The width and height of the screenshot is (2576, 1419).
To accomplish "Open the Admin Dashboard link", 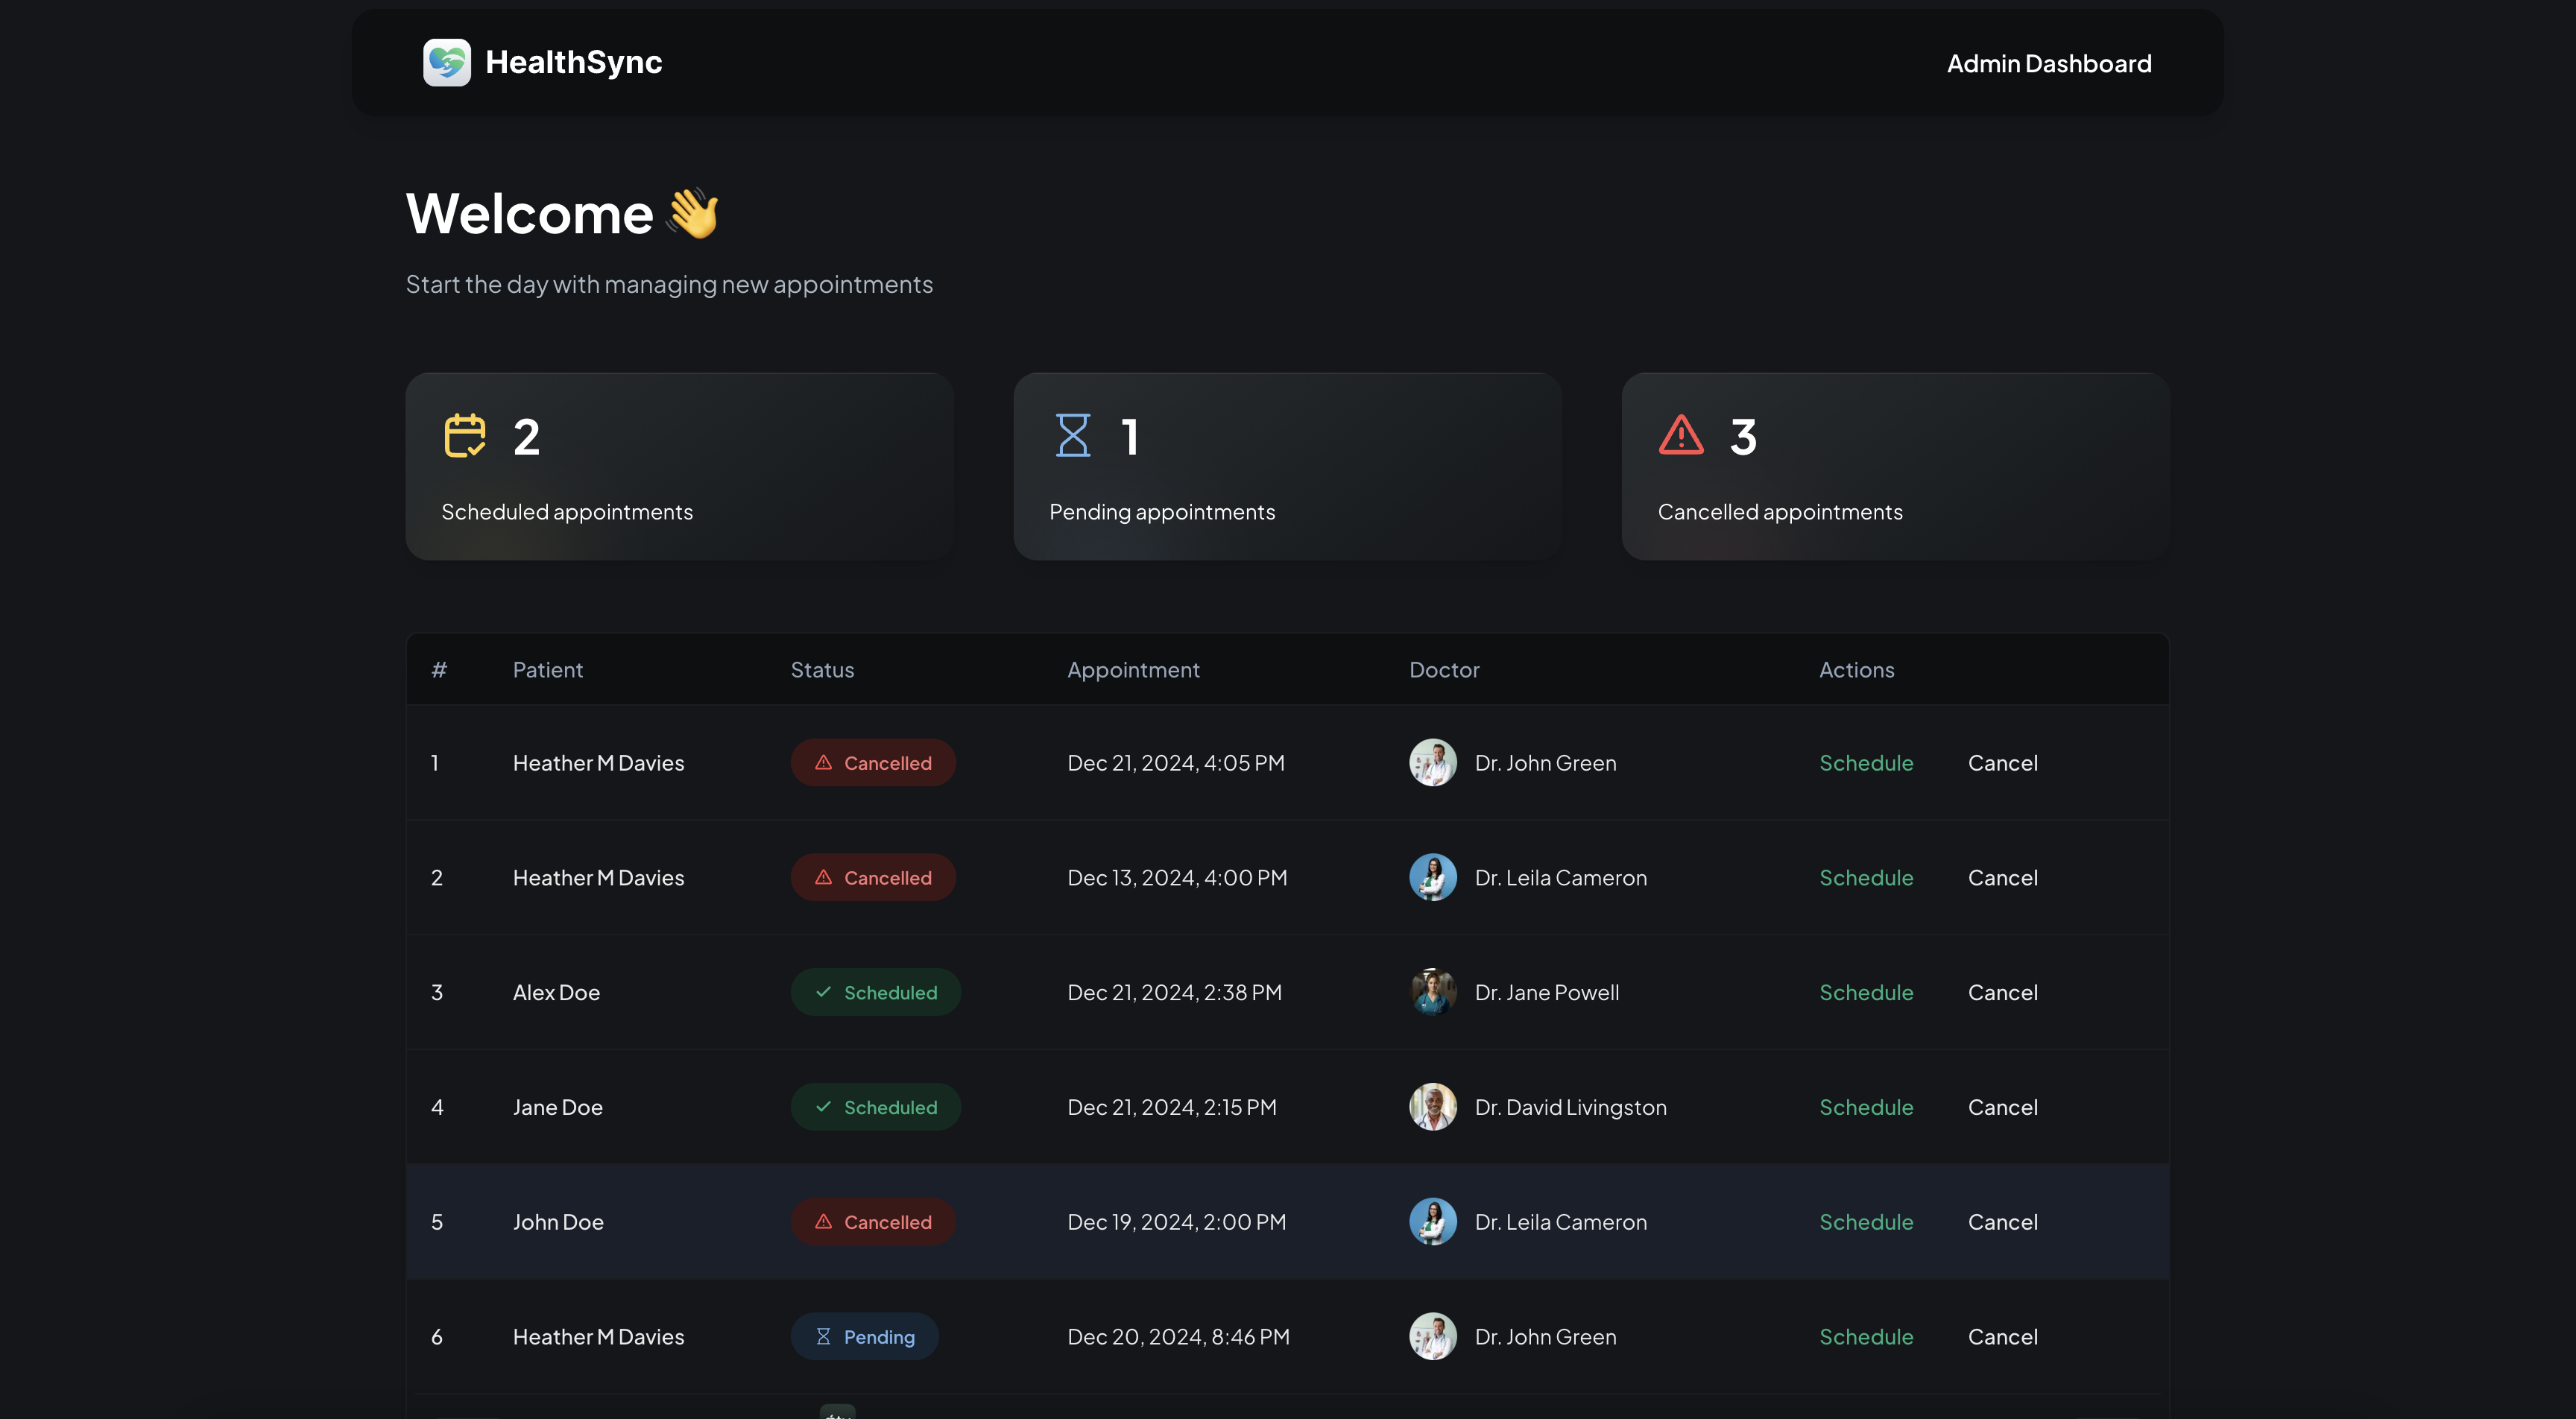I will click(x=2049, y=63).
